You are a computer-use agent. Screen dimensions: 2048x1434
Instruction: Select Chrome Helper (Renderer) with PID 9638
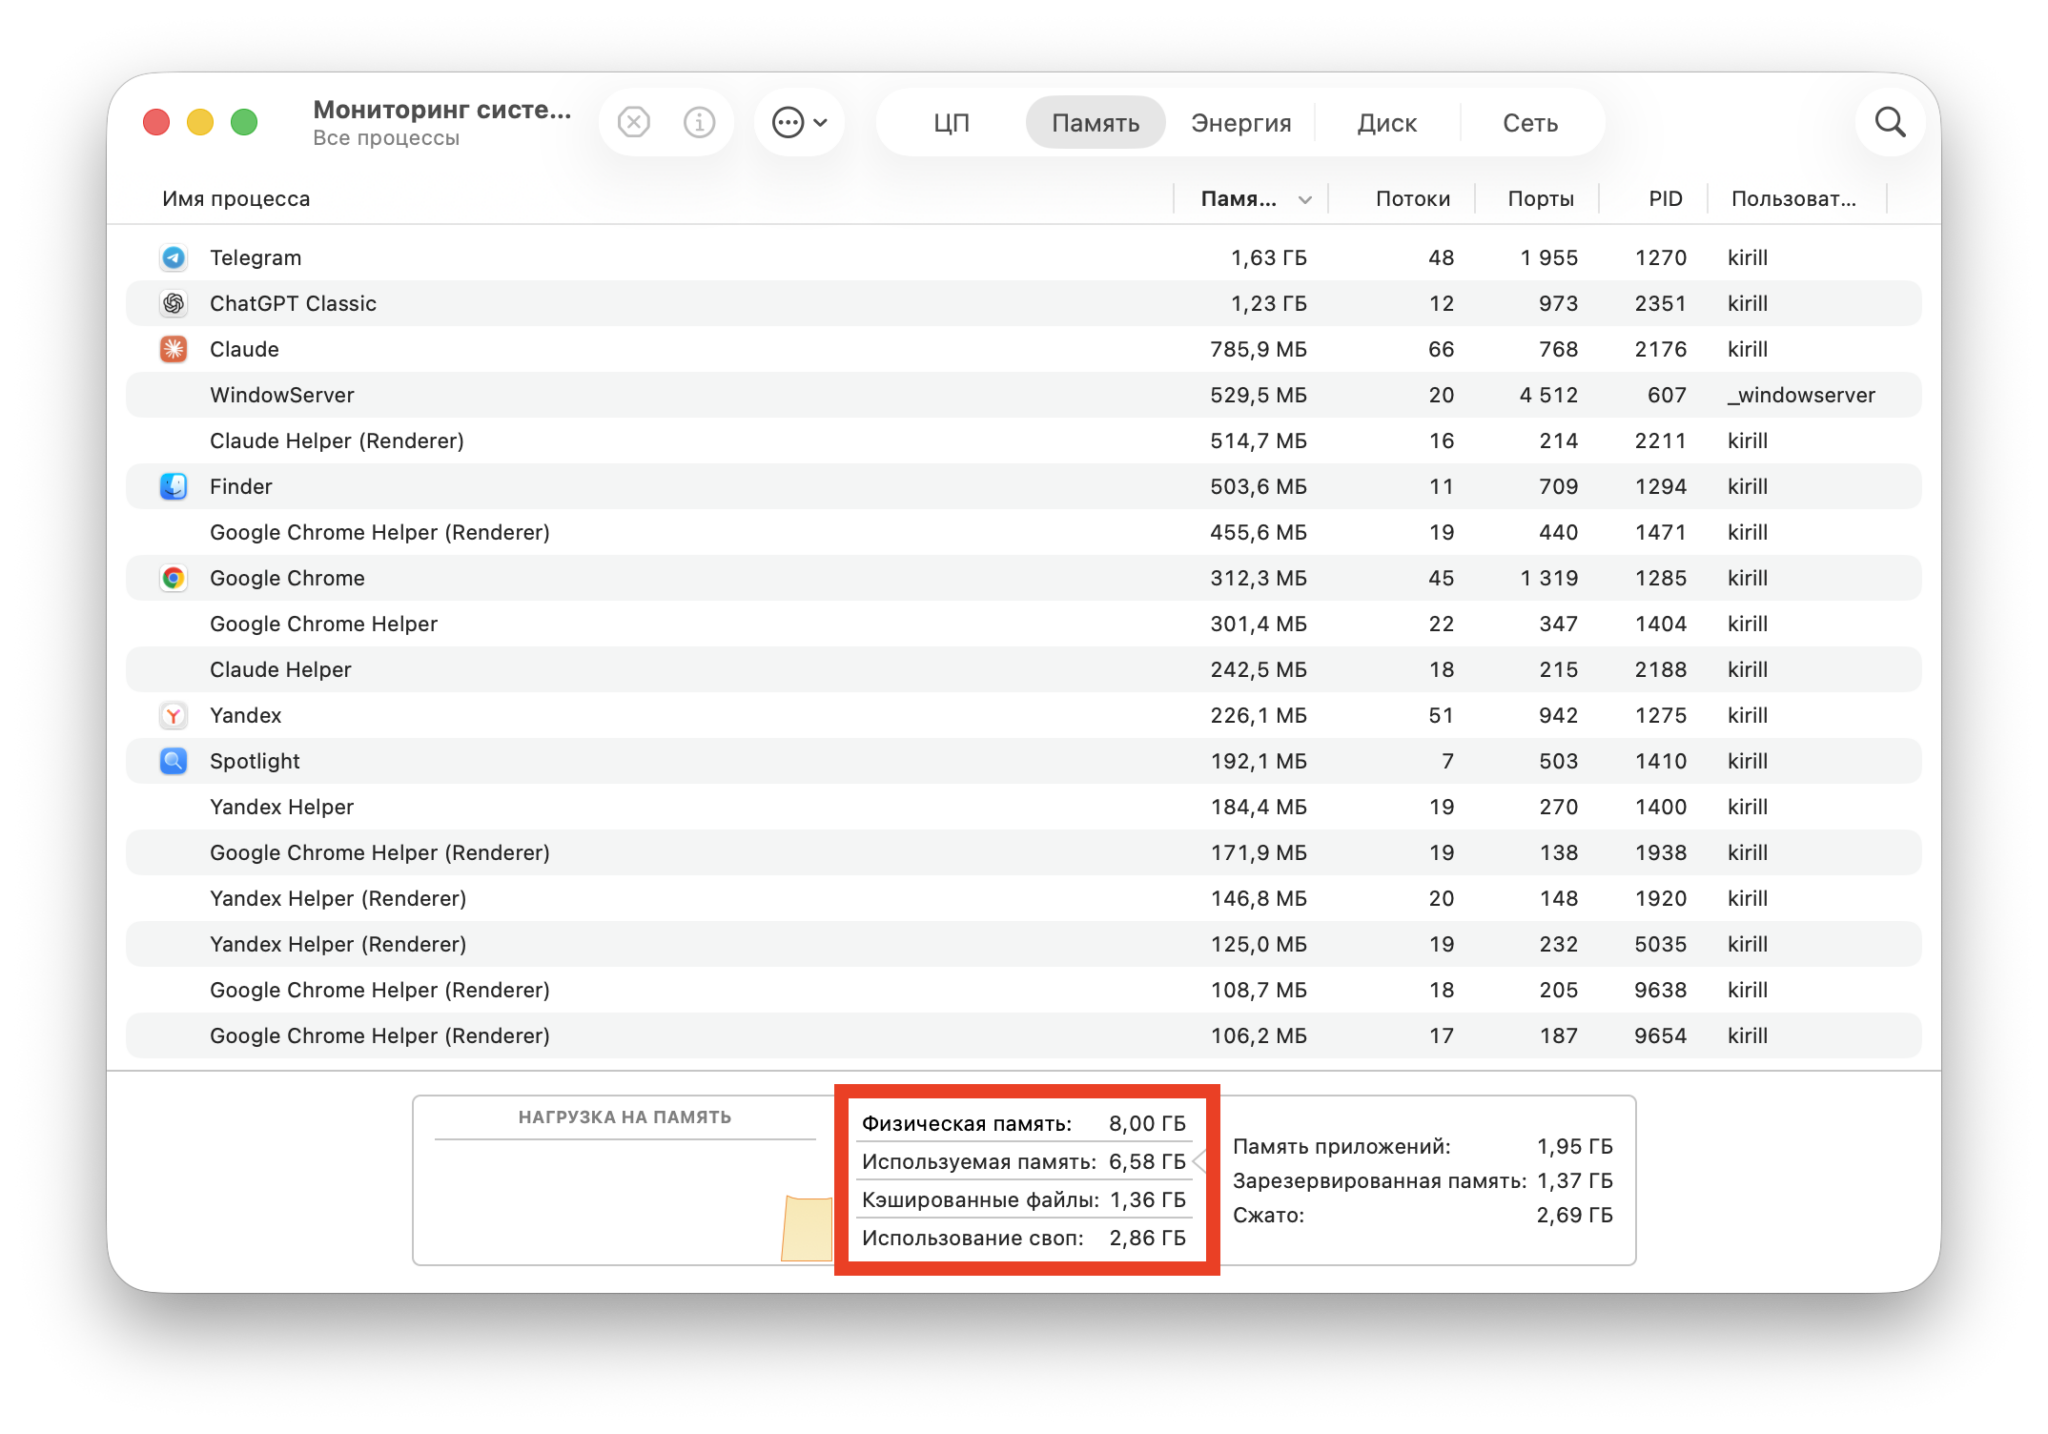(1023, 990)
